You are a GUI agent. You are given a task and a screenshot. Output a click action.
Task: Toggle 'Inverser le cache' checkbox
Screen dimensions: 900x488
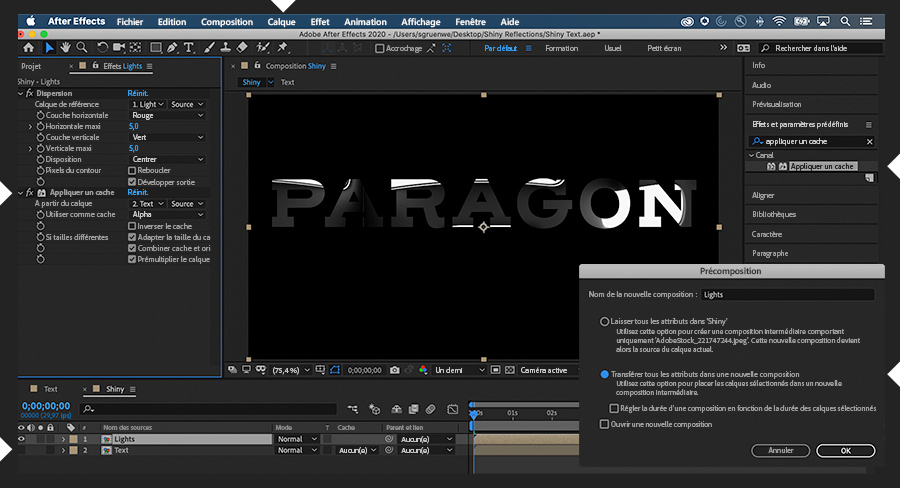pyautogui.click(x=132, y=226)
